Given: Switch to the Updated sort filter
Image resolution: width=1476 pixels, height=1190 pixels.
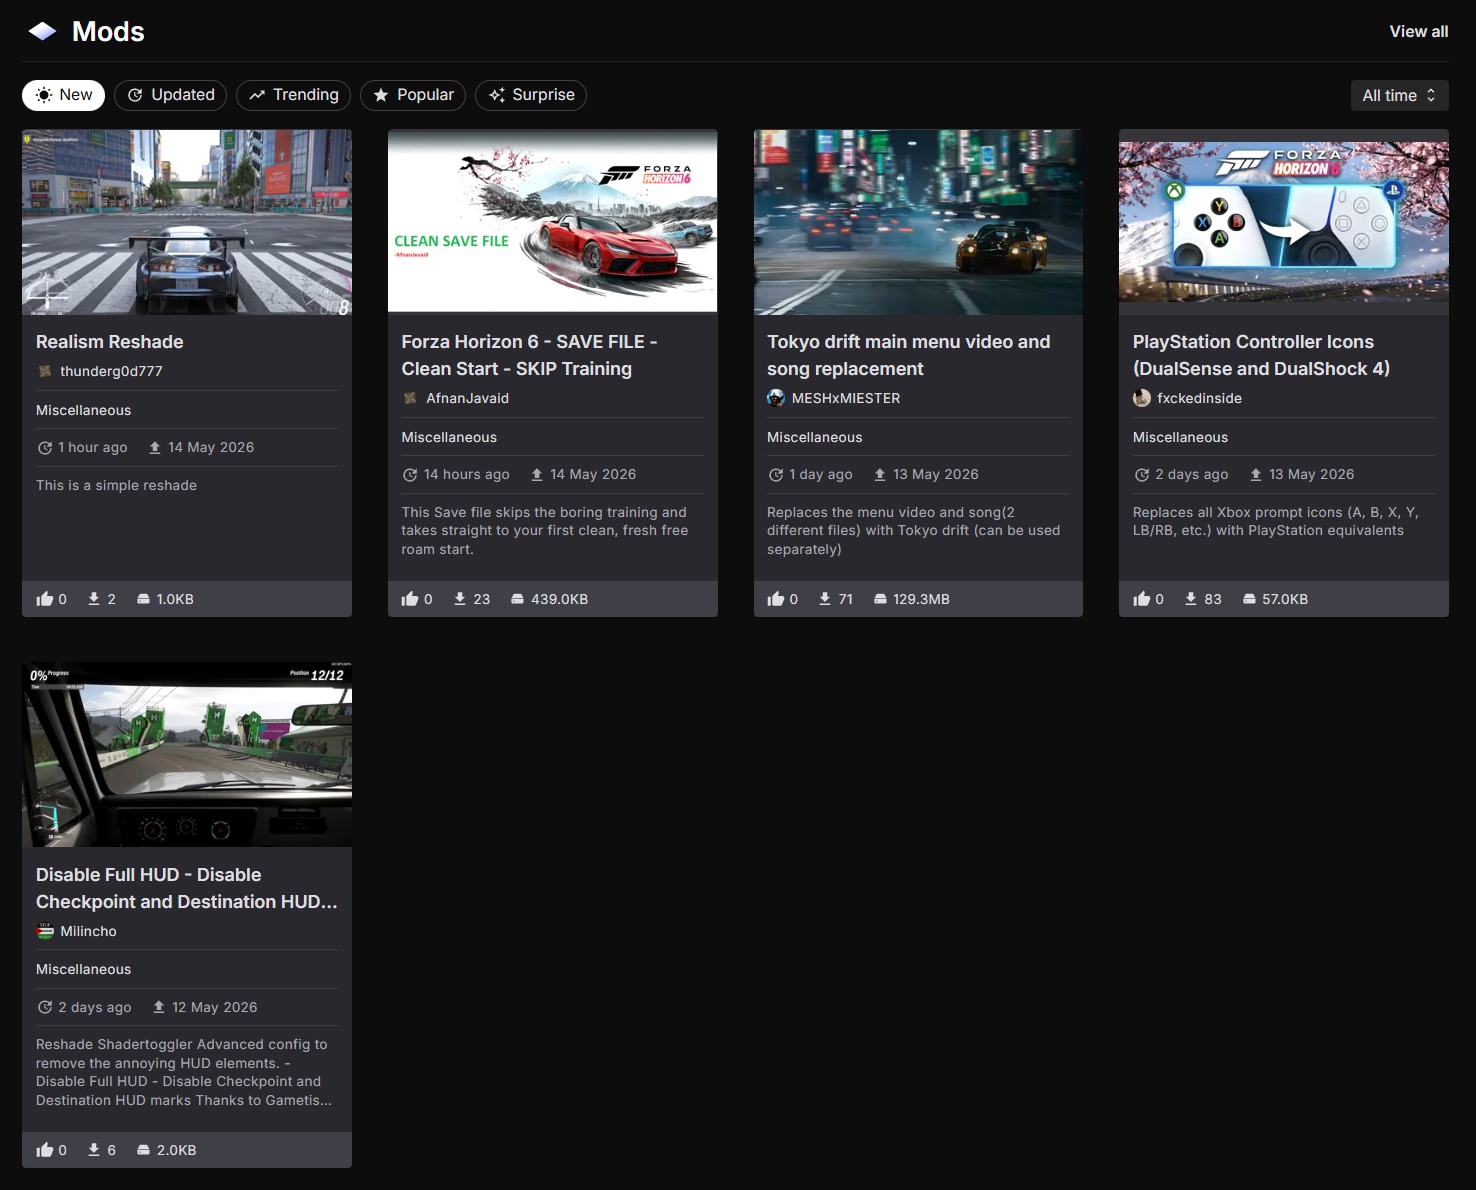Looking at the screenshot, I should pos(171,95).
